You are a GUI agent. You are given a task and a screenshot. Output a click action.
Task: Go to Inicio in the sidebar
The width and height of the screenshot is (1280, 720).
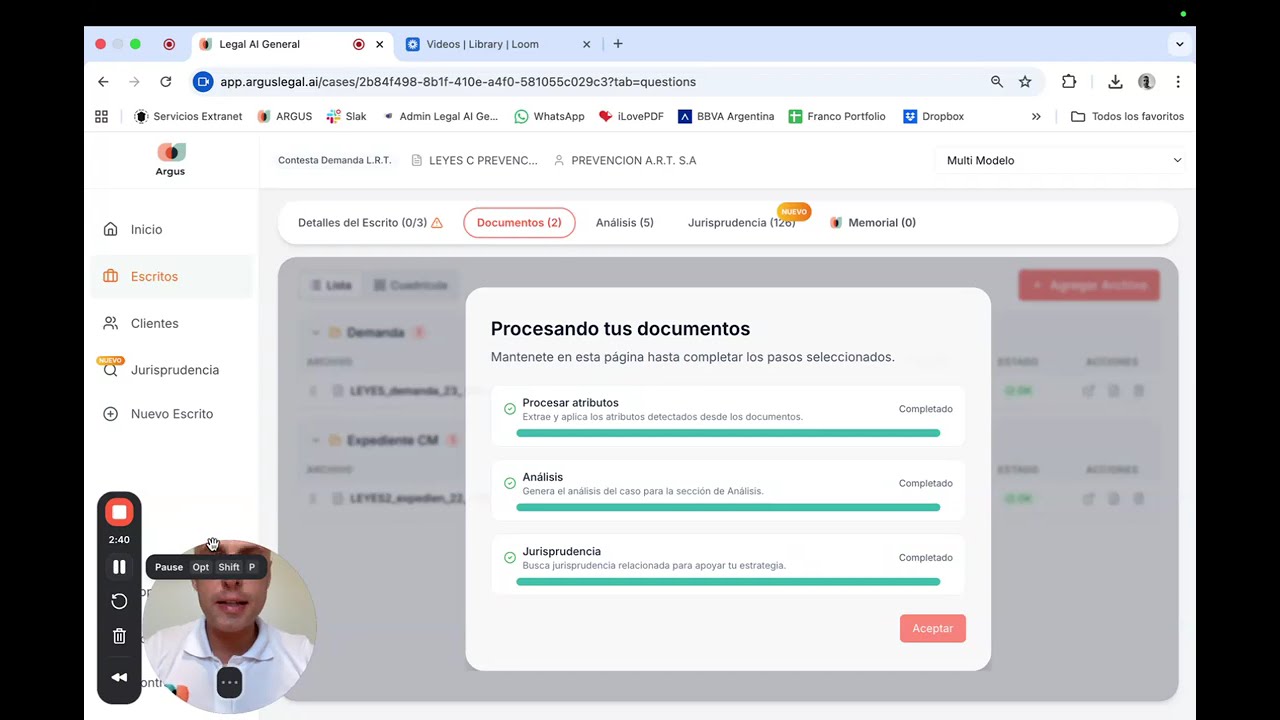coord(172,229)
